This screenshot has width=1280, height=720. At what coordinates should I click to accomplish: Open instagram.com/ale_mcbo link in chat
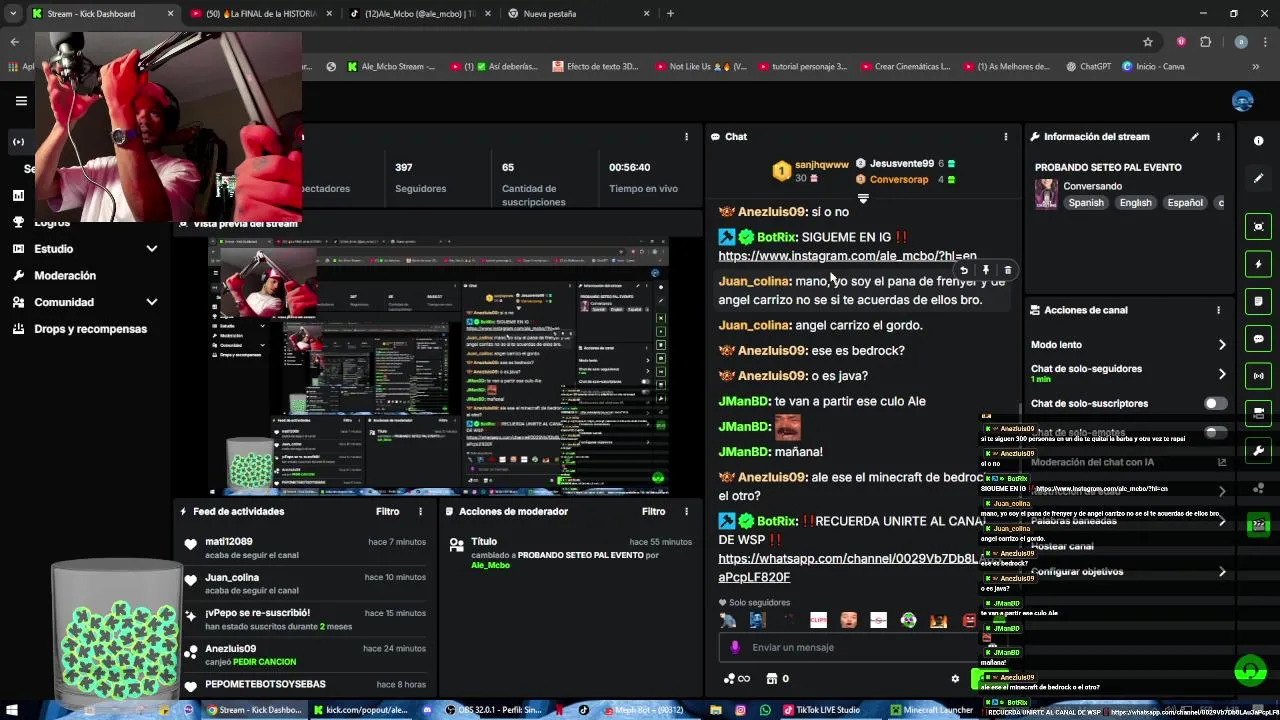pyautogui.click(x=847, y=256)
